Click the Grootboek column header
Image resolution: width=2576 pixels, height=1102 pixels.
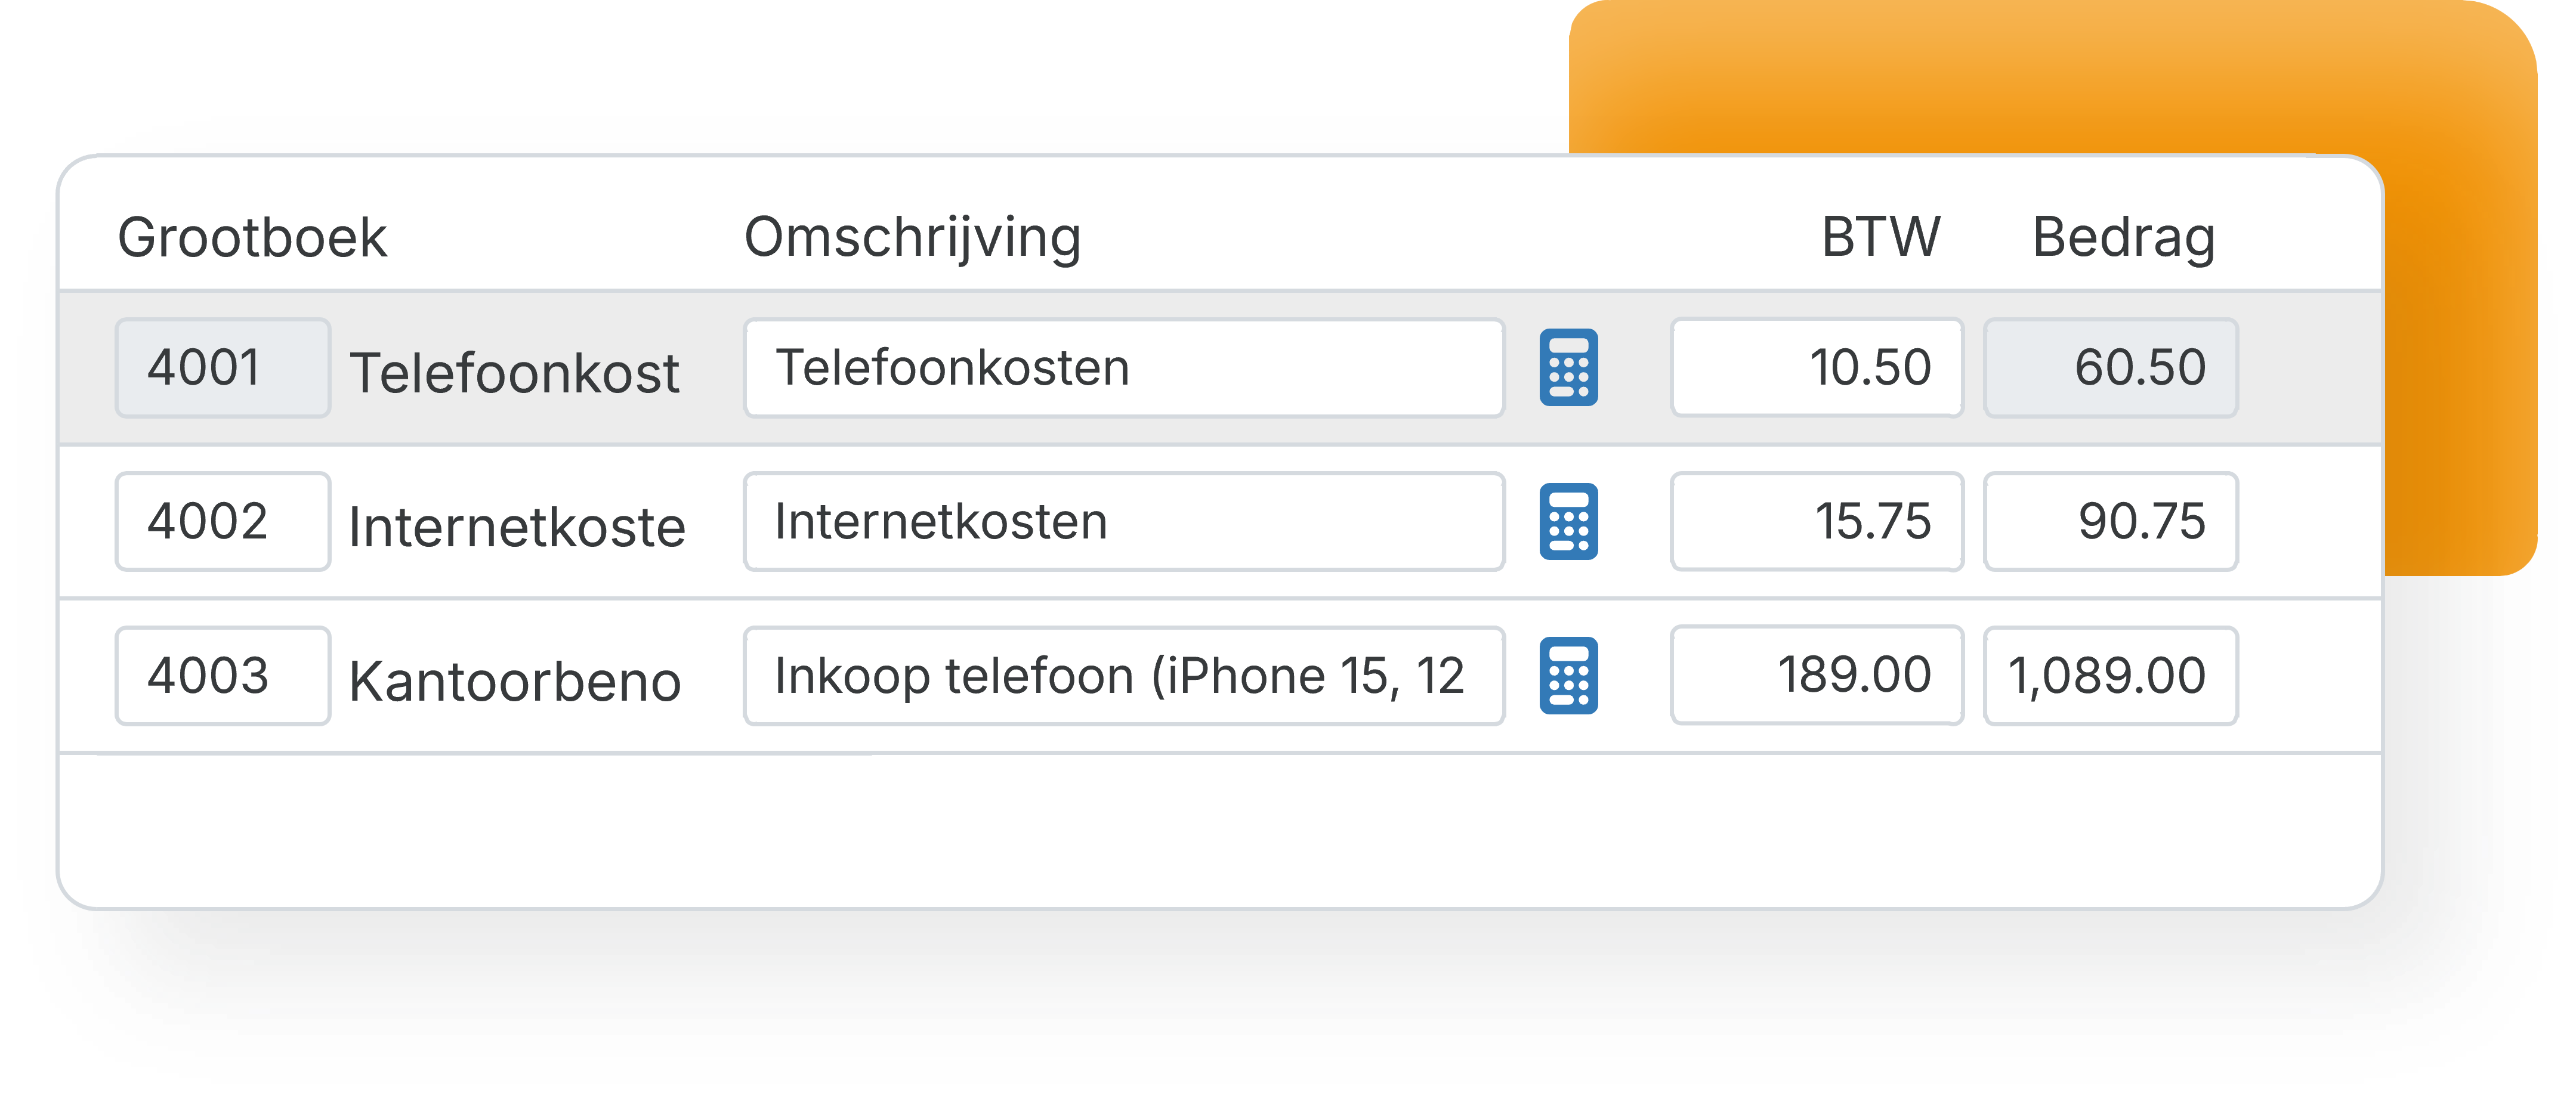coord(252,238)
